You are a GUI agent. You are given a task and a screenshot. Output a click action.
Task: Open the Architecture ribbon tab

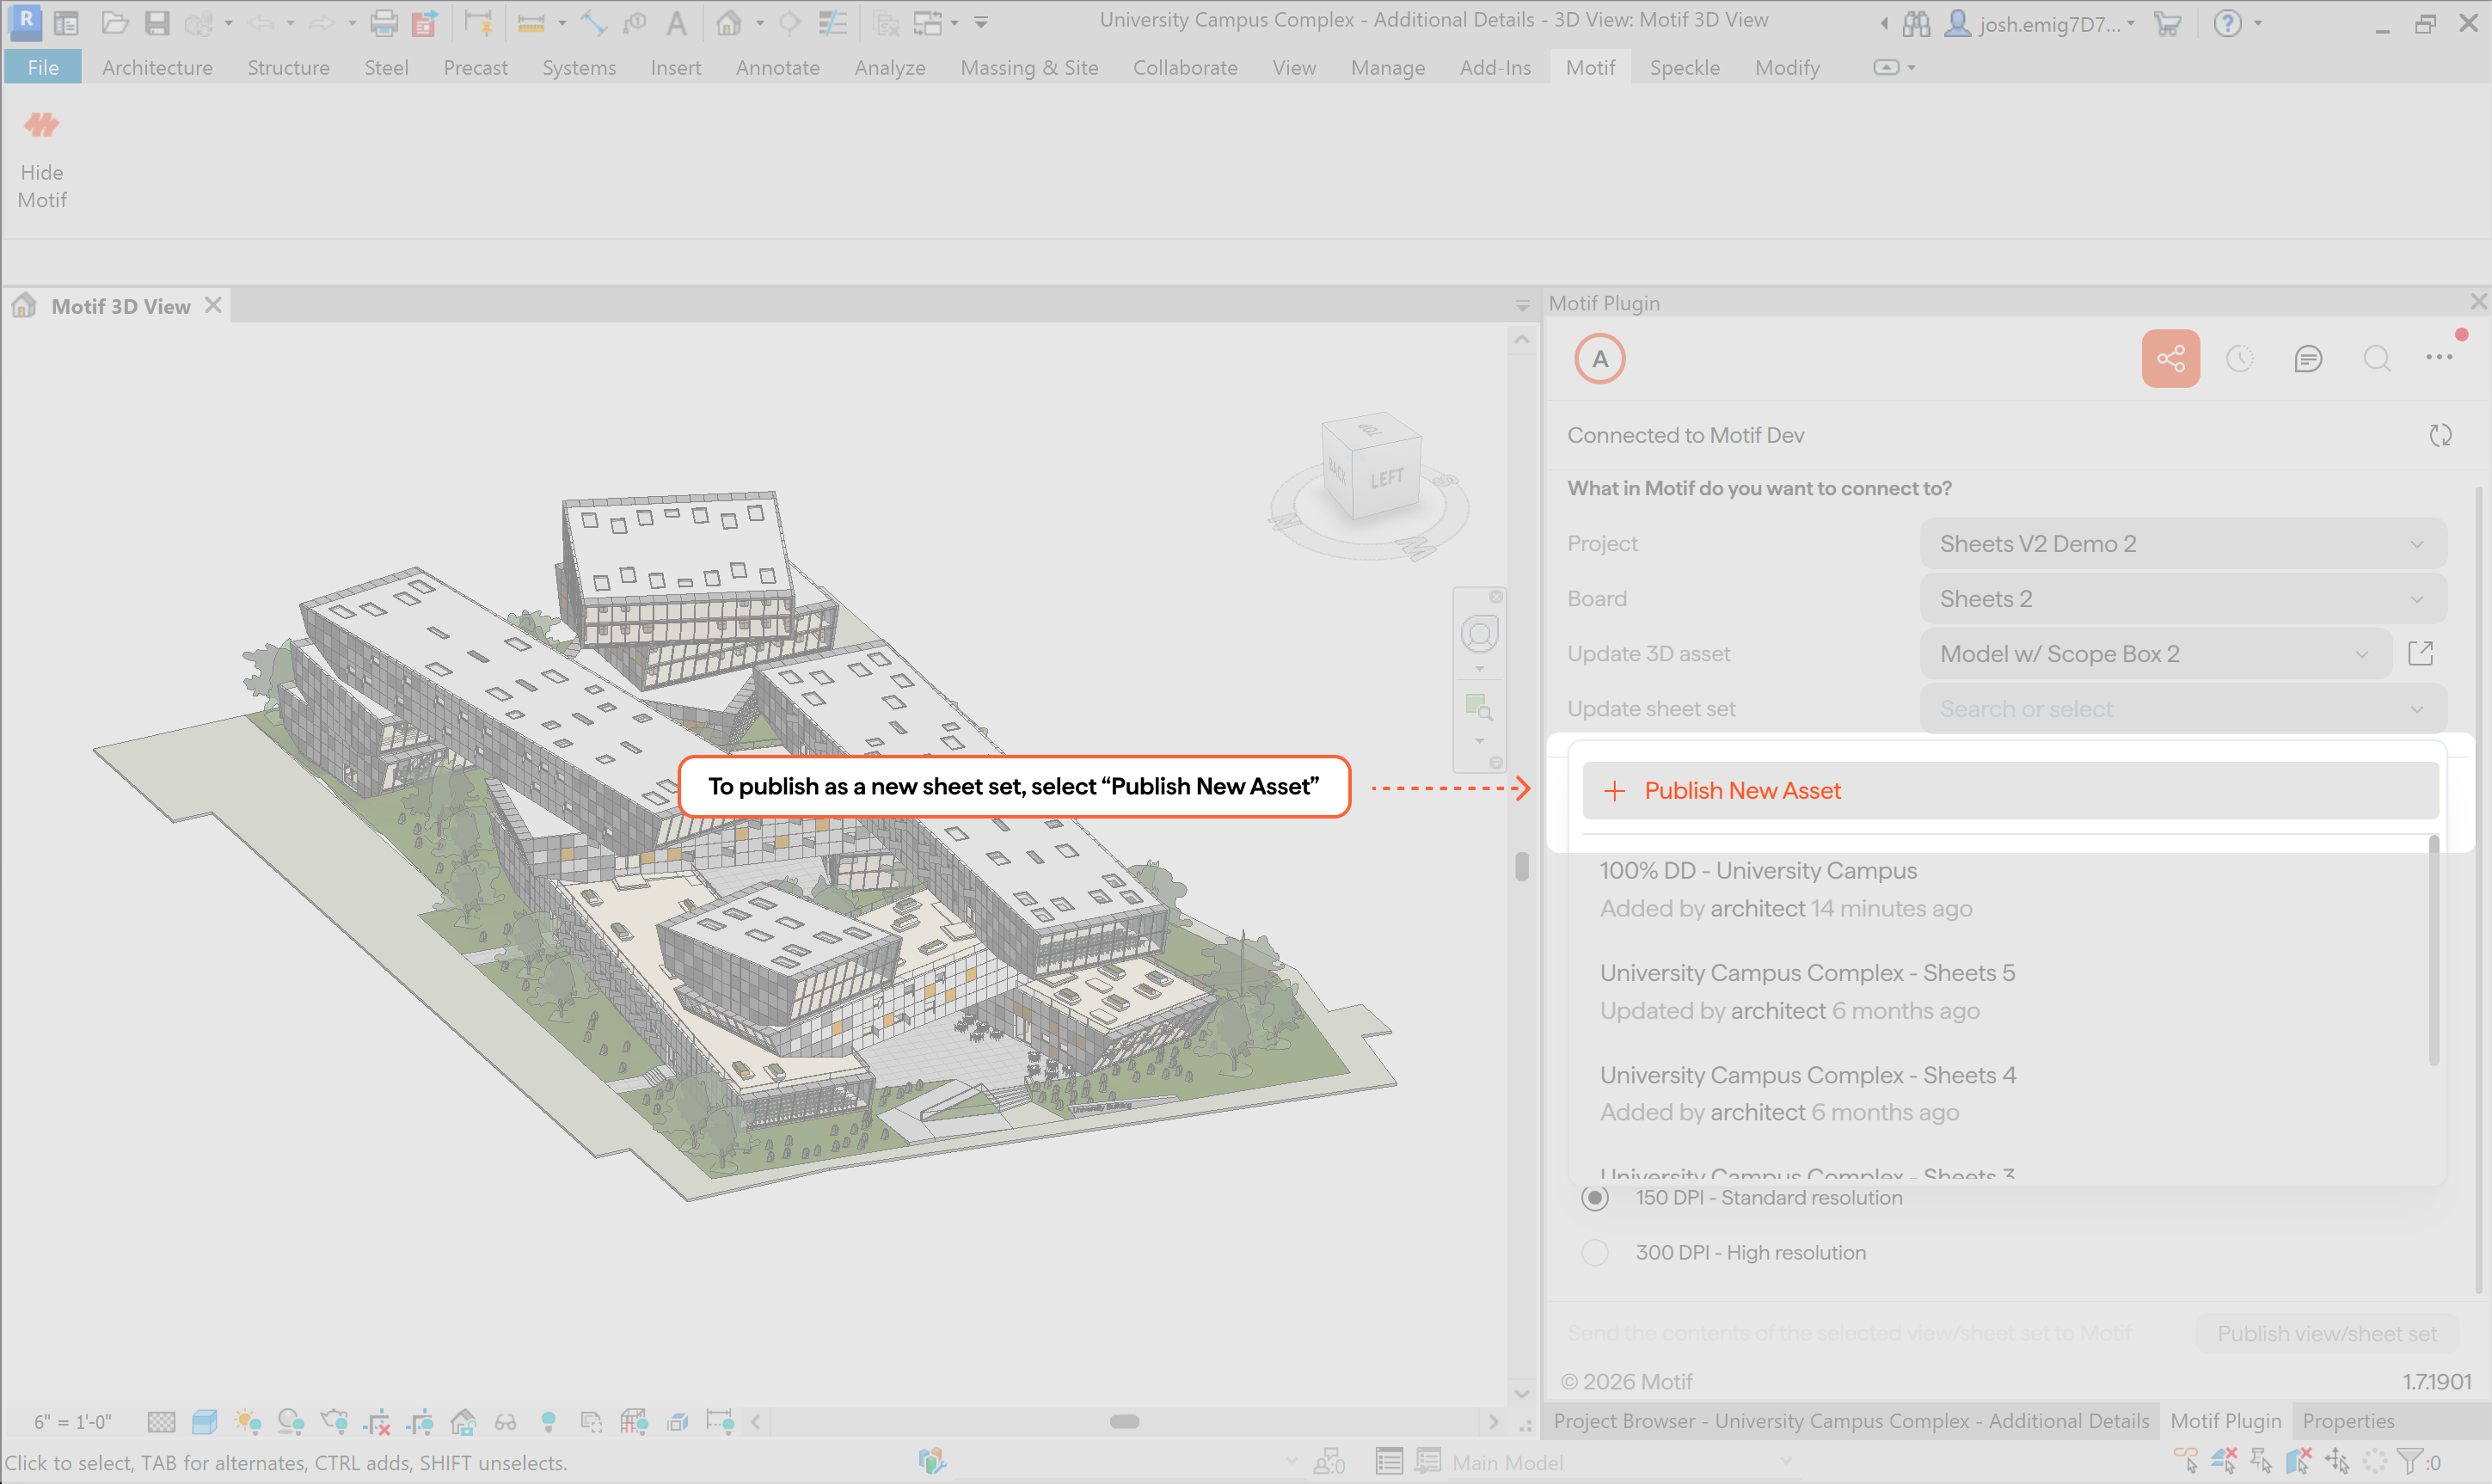pos(157,67)
